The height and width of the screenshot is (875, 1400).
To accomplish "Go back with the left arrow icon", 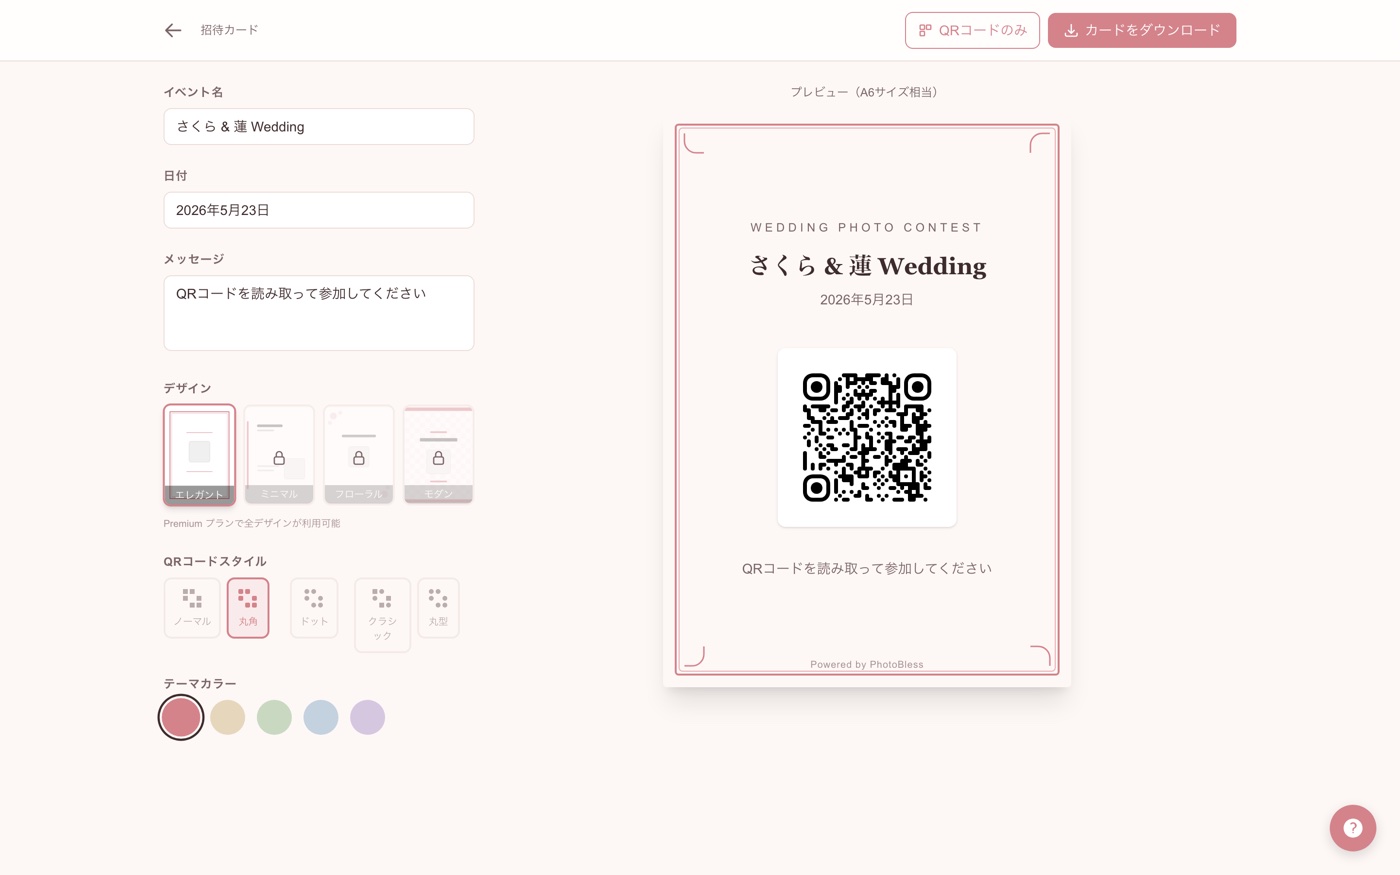I will tap(173, 30).
